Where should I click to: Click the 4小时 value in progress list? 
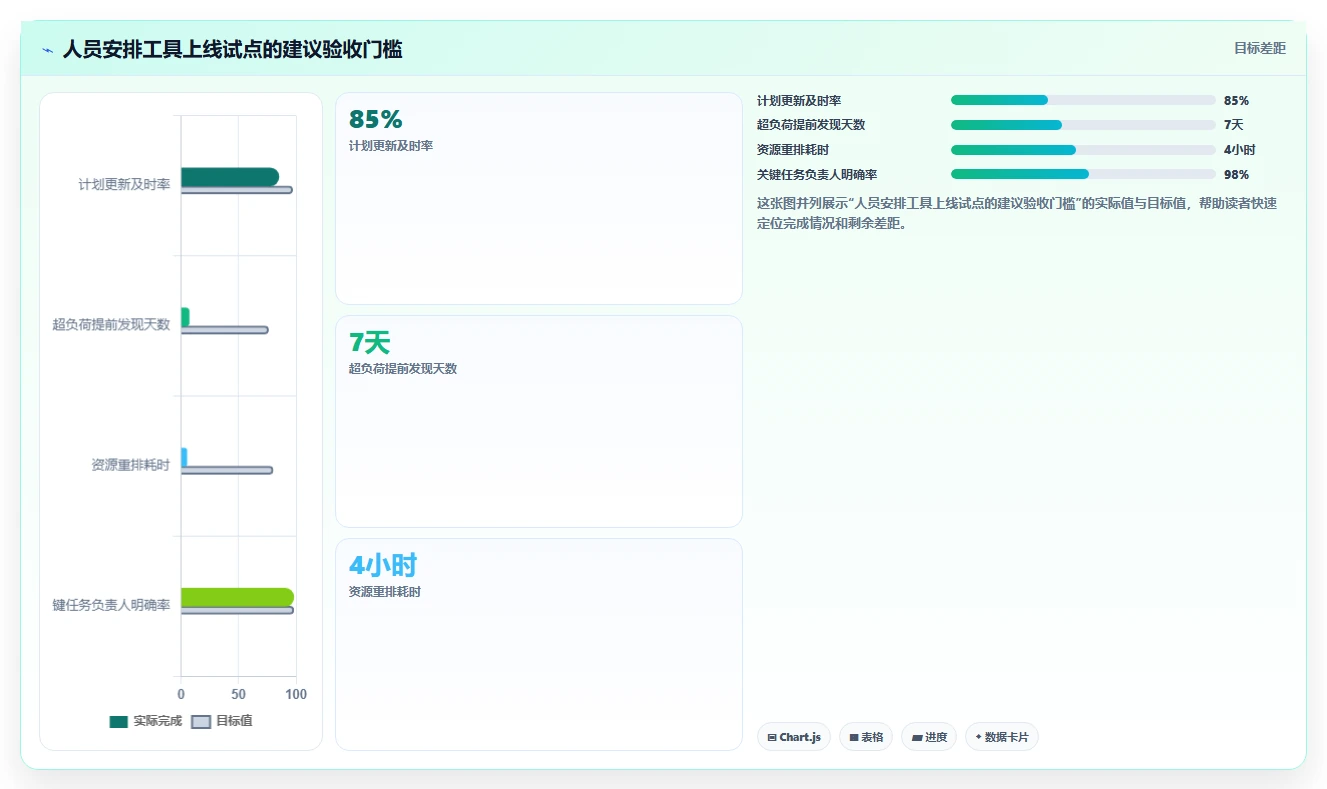point(1239,150)
